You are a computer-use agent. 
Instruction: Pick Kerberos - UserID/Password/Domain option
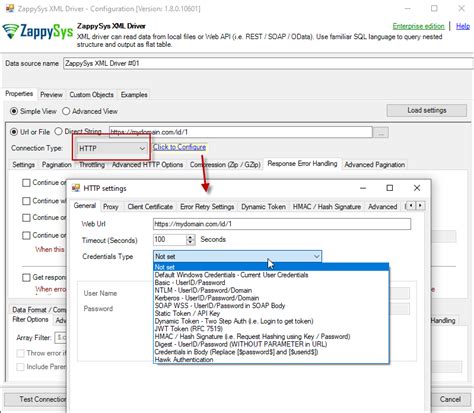pos(271,298)
